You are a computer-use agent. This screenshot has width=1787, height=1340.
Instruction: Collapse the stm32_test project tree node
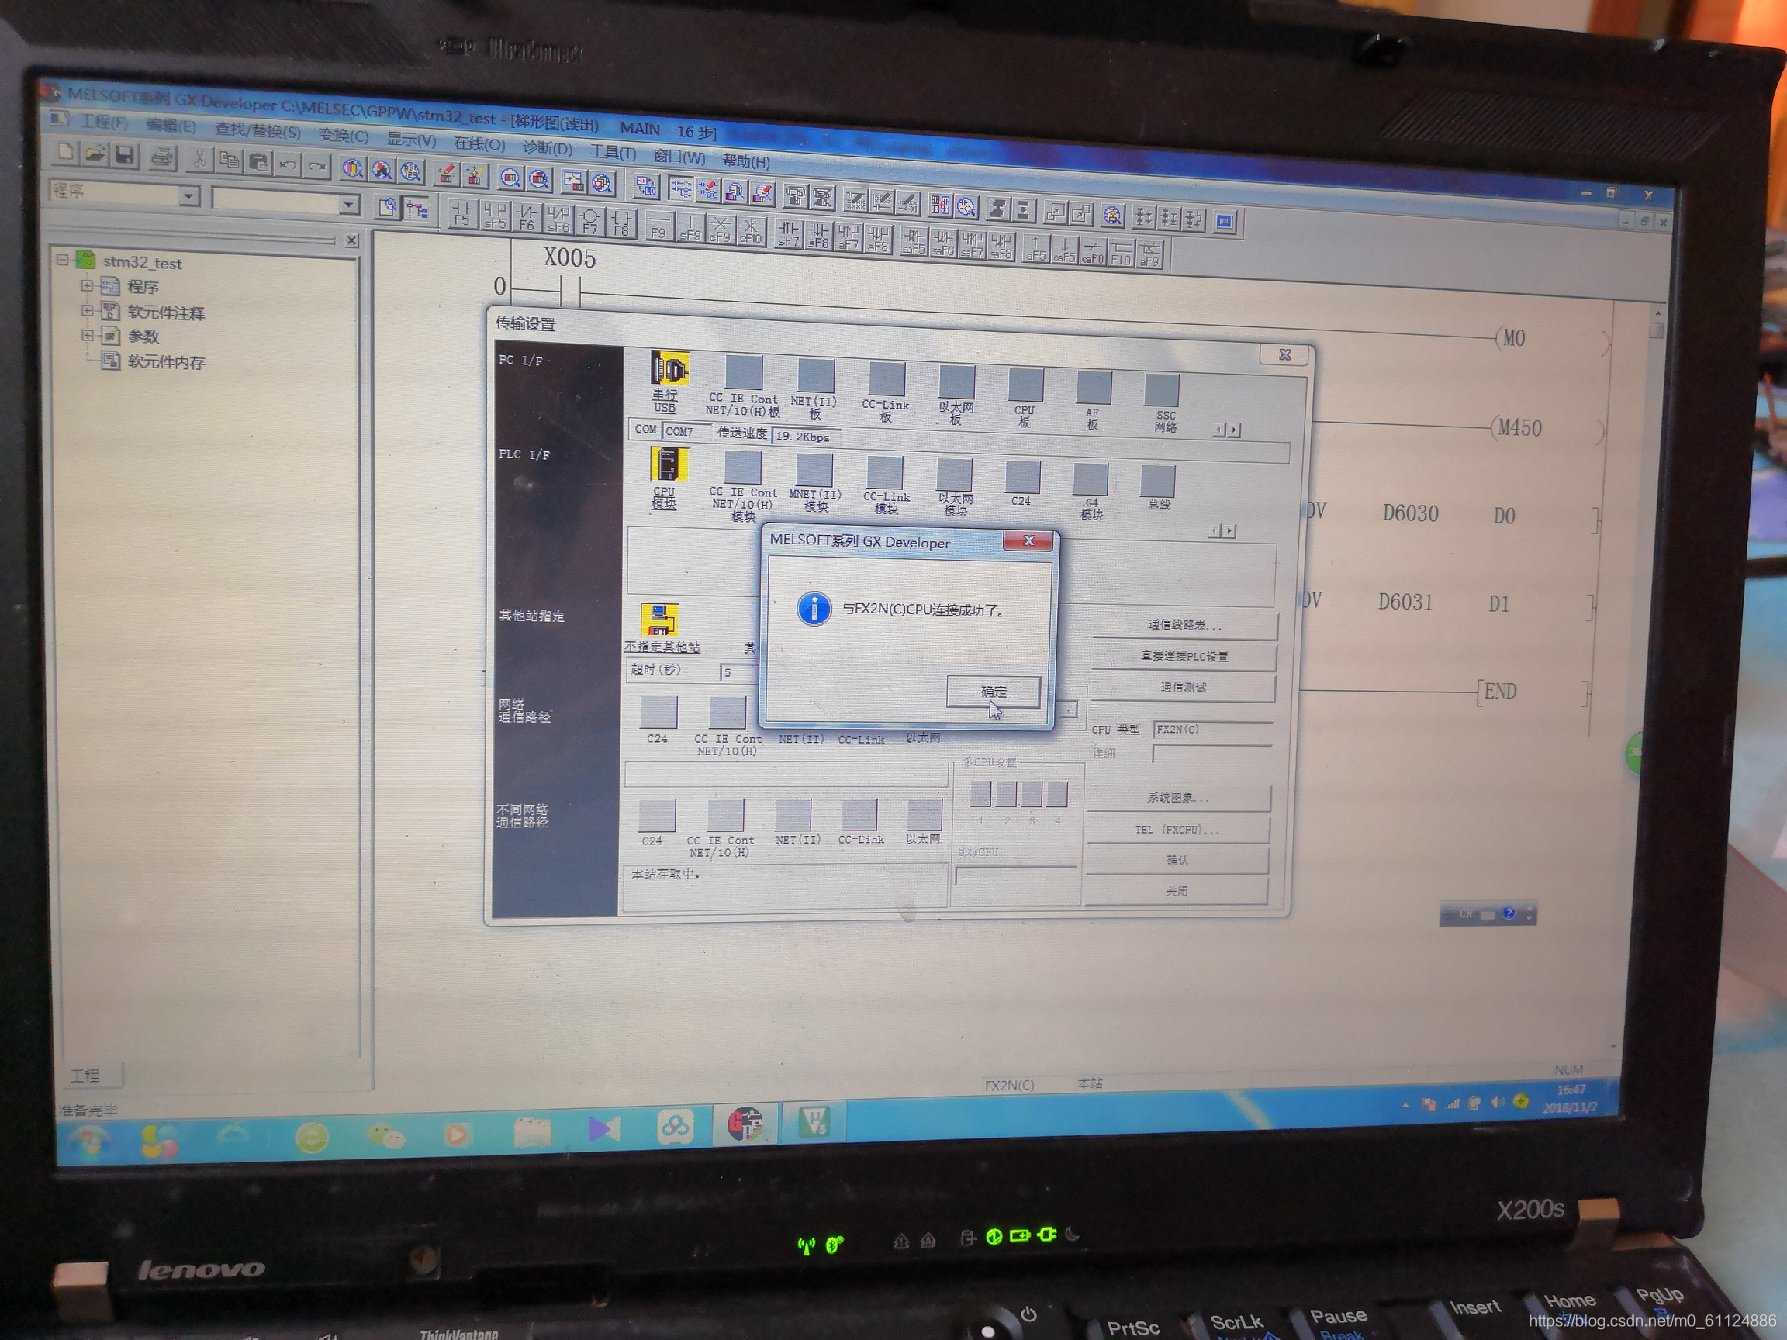tap(62, 259)
